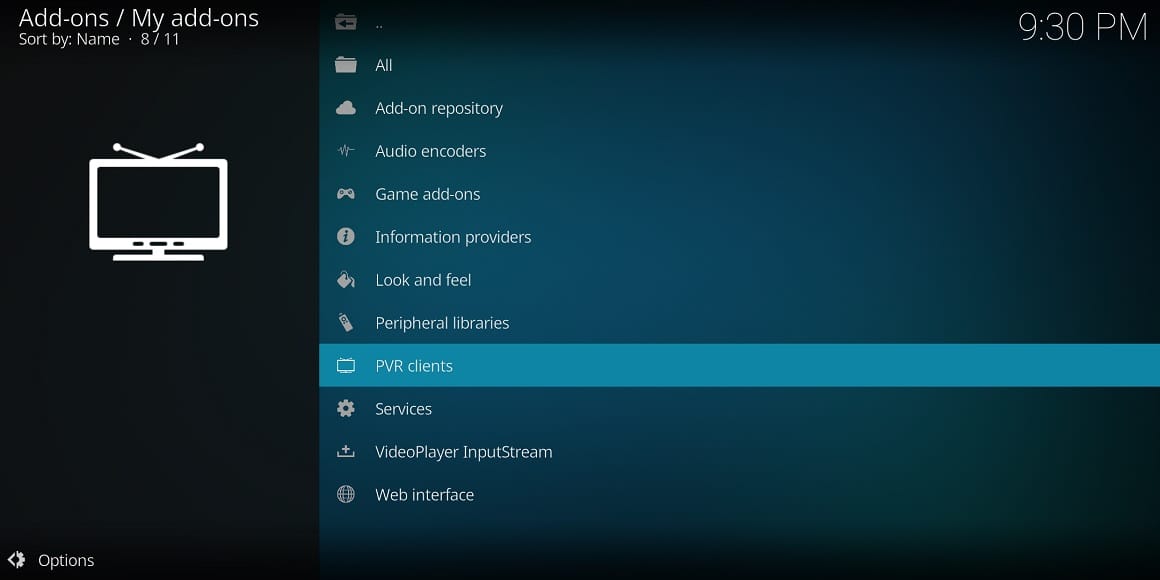Click the paint bucket Look and feel icon
The height and width of the screenshot is (580, 1160).
coord(346,280)
